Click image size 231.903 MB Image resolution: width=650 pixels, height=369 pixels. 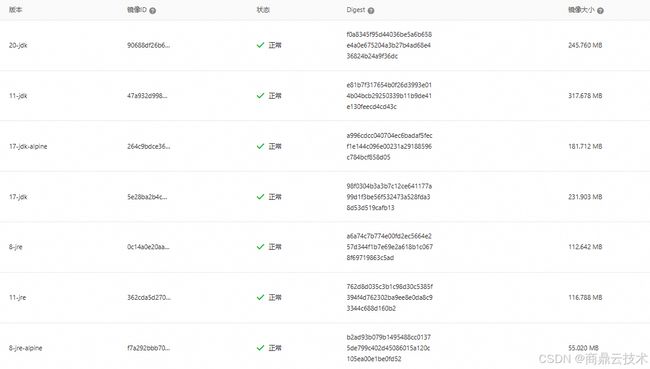tap(585, 197)
